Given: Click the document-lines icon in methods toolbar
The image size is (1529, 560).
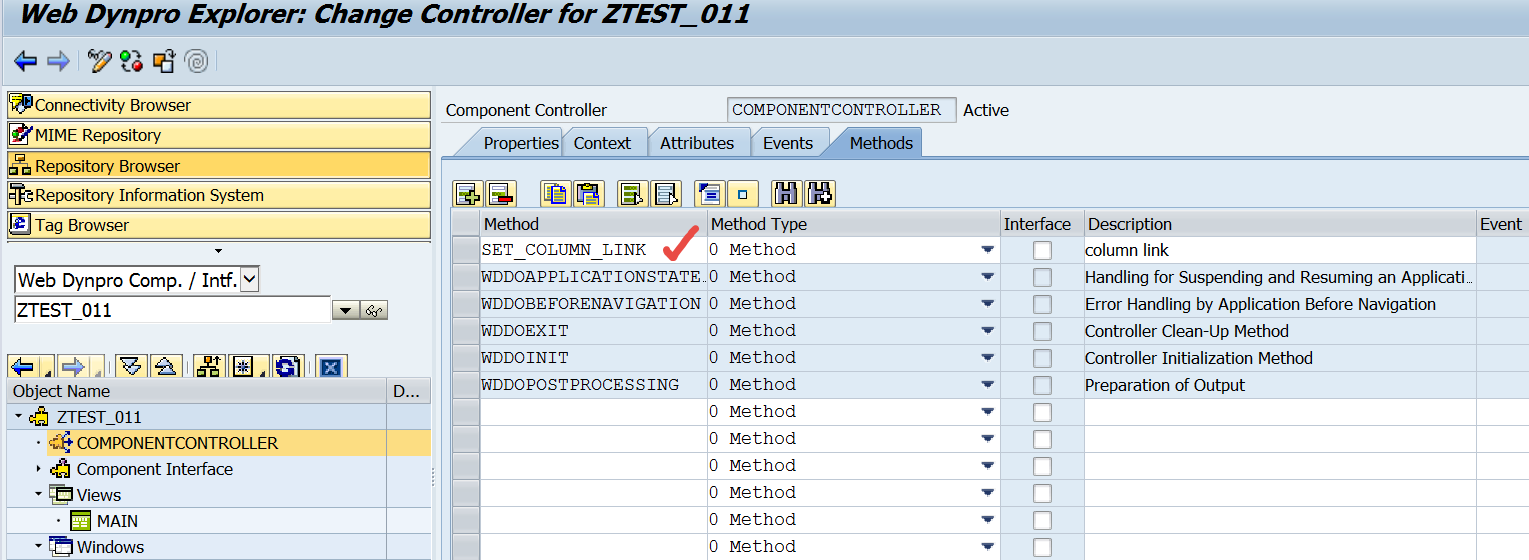Looking at the screenshot, I should 709,194.
